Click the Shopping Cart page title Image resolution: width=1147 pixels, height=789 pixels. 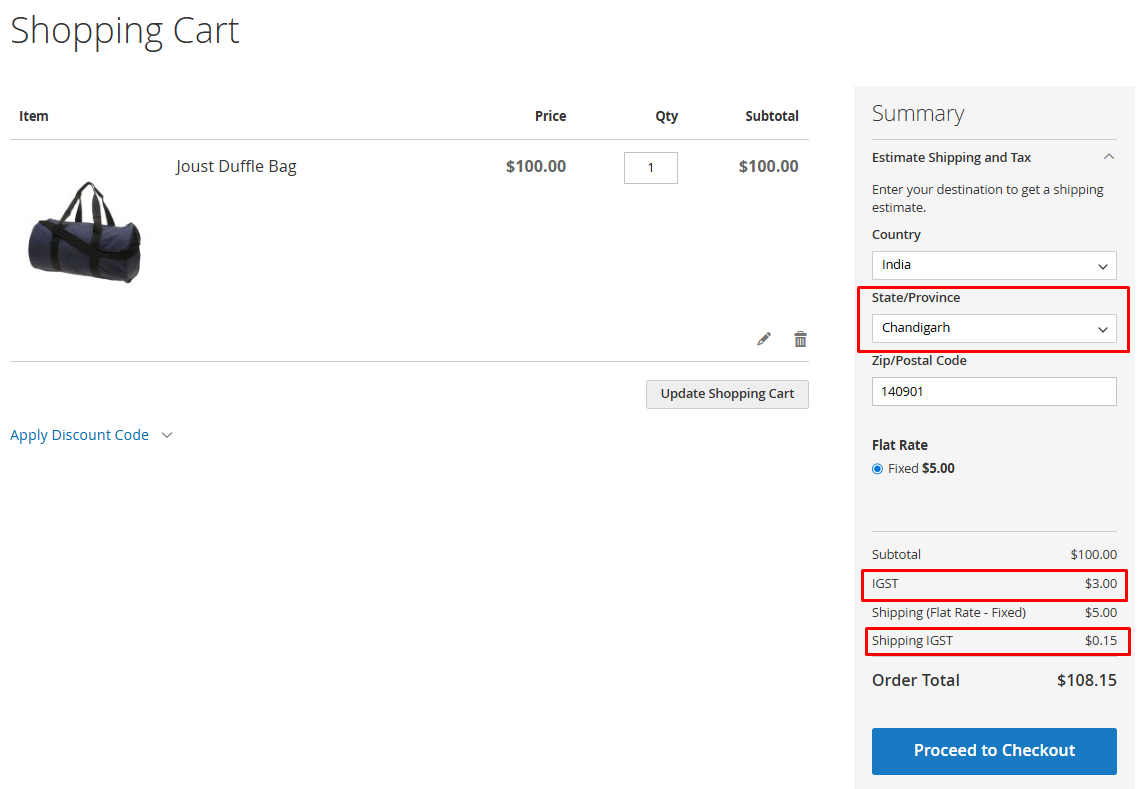click(x=124, y=31)
